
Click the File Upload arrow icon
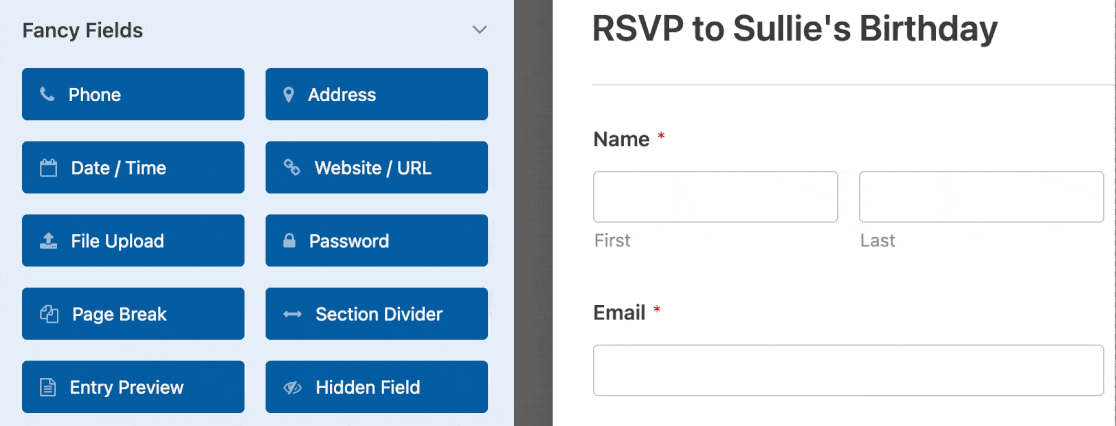click(x=48, y=240)
